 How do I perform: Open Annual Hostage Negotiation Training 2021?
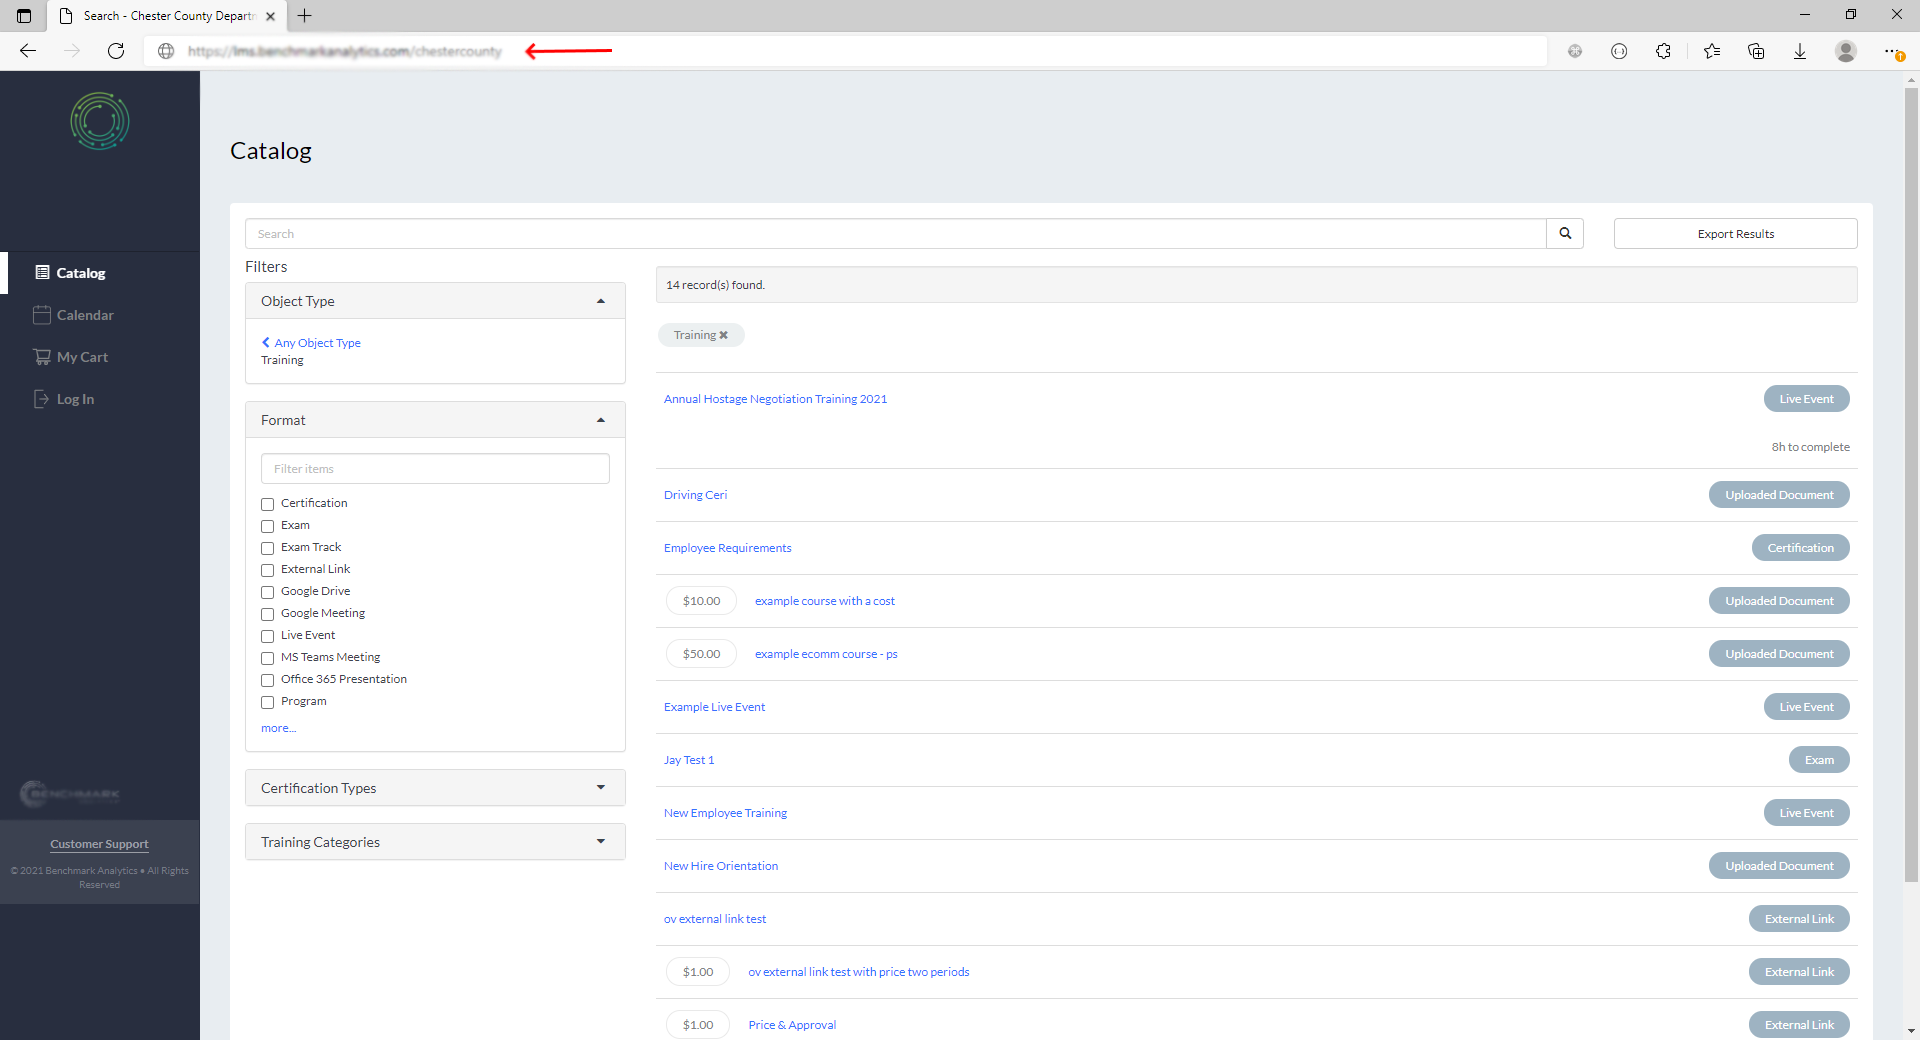click(775, 399)
